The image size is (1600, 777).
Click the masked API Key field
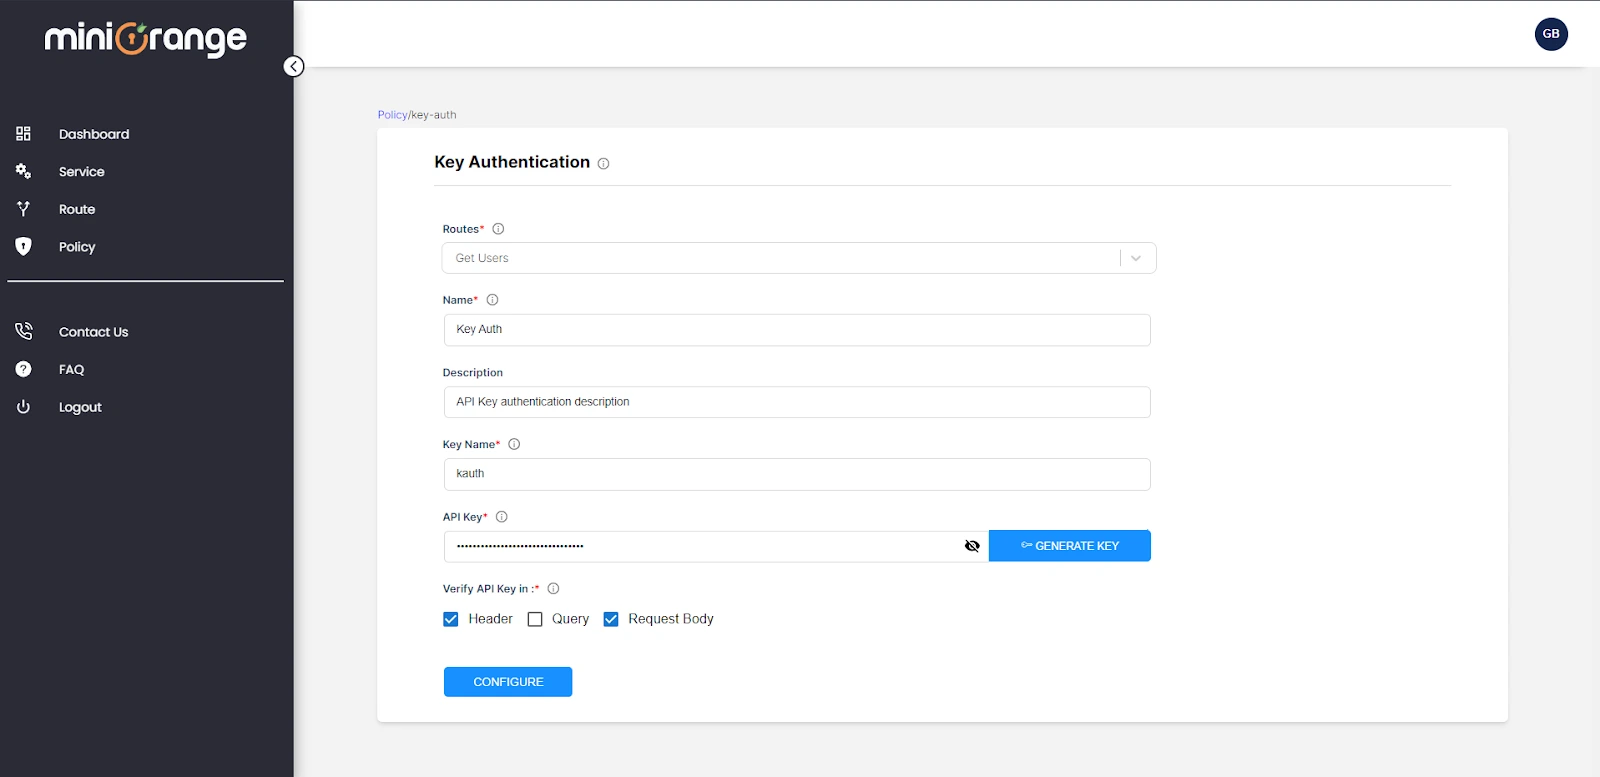pyautogui.click(x=716, y=546)
